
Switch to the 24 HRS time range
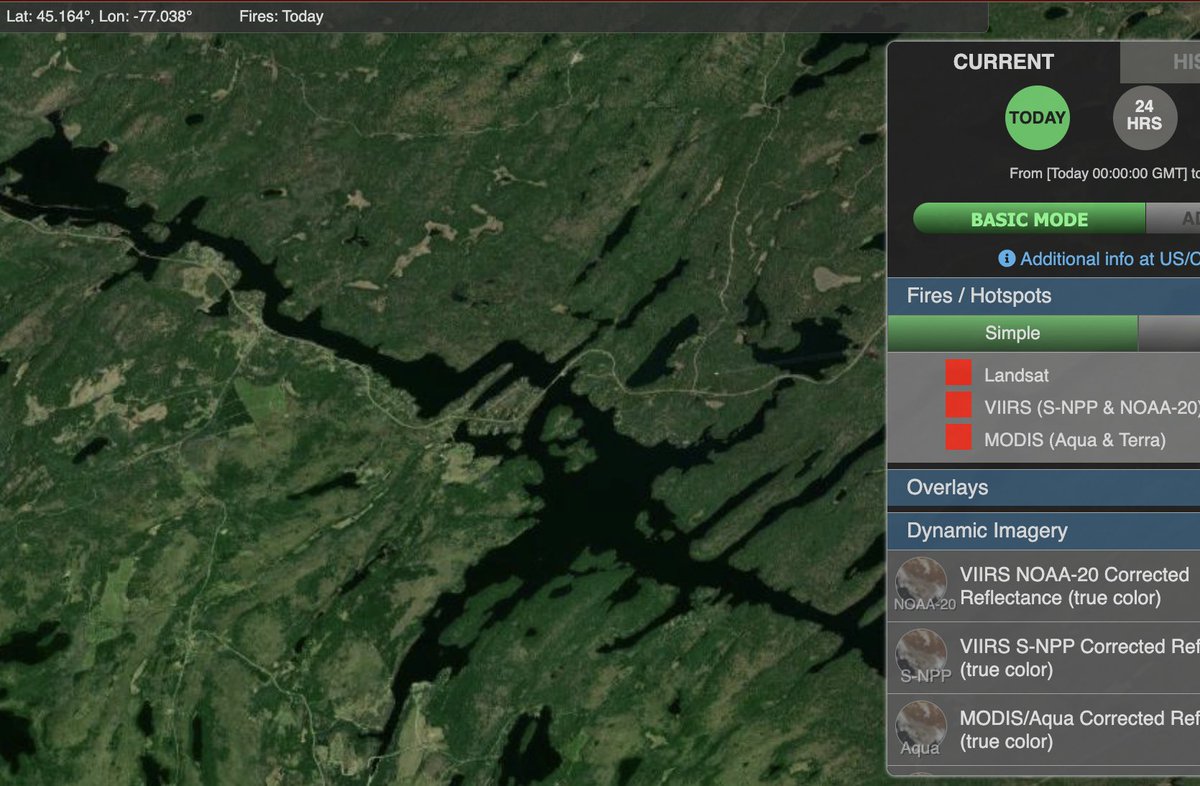[x=1144, y=117]
